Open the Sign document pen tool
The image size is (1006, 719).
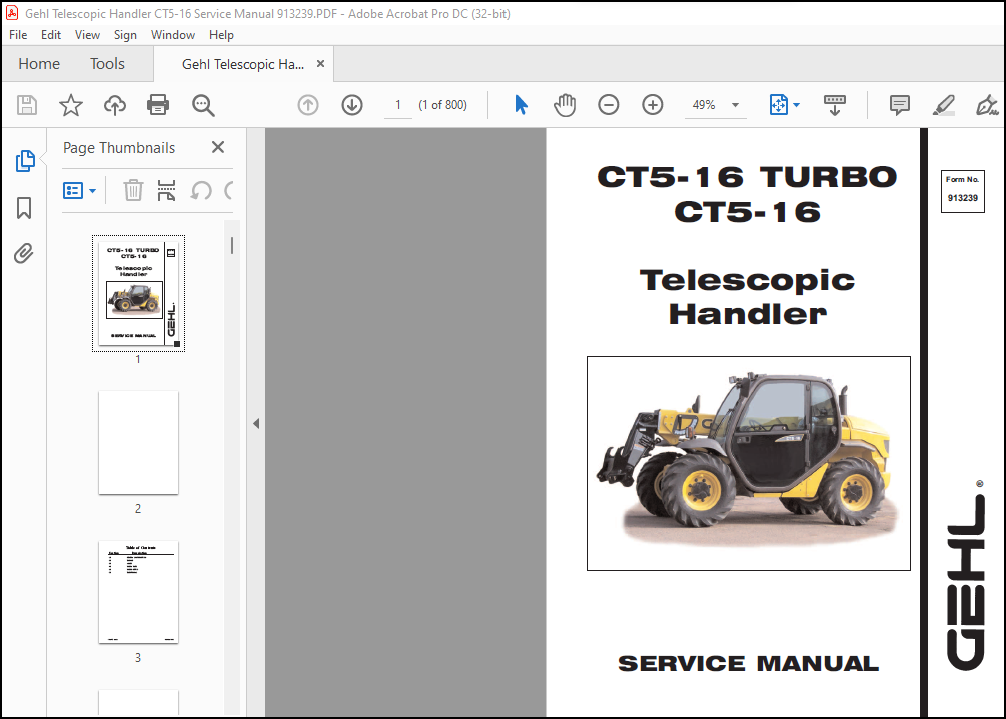point(987,105)
